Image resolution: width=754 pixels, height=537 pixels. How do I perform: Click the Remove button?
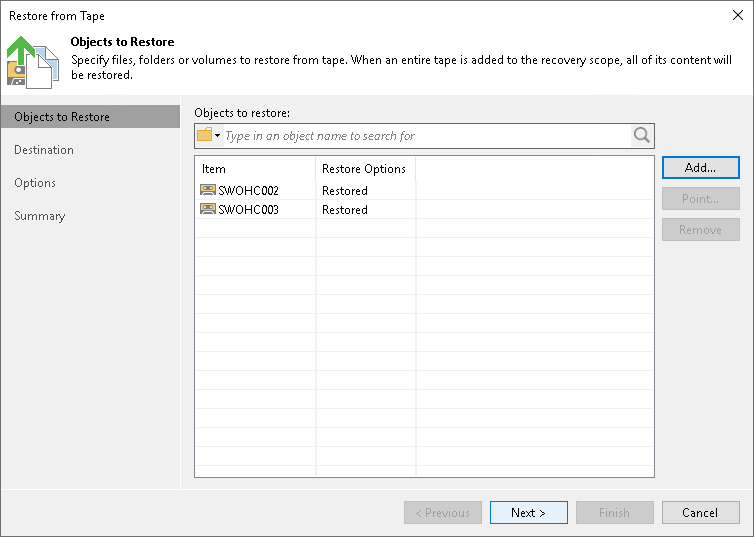click(x=701, y=230)
